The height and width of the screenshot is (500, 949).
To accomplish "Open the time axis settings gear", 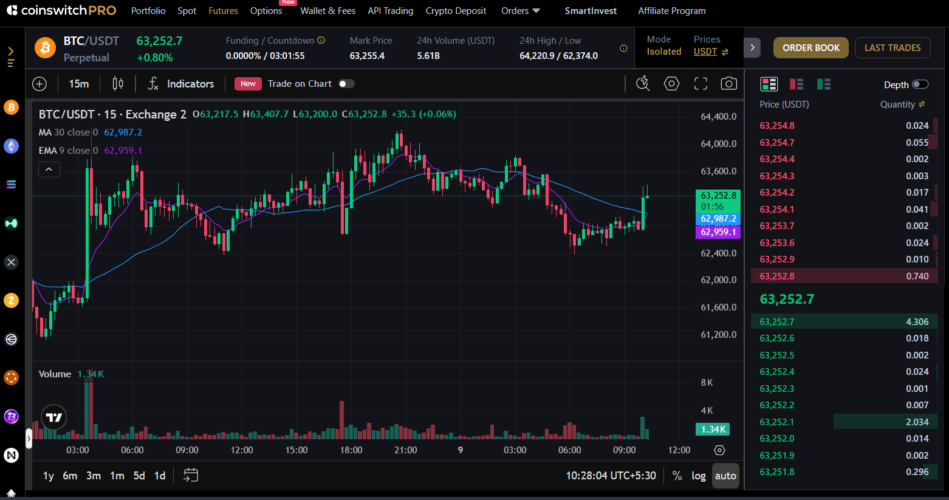I will pyautogui.click(x=719, y=450).
